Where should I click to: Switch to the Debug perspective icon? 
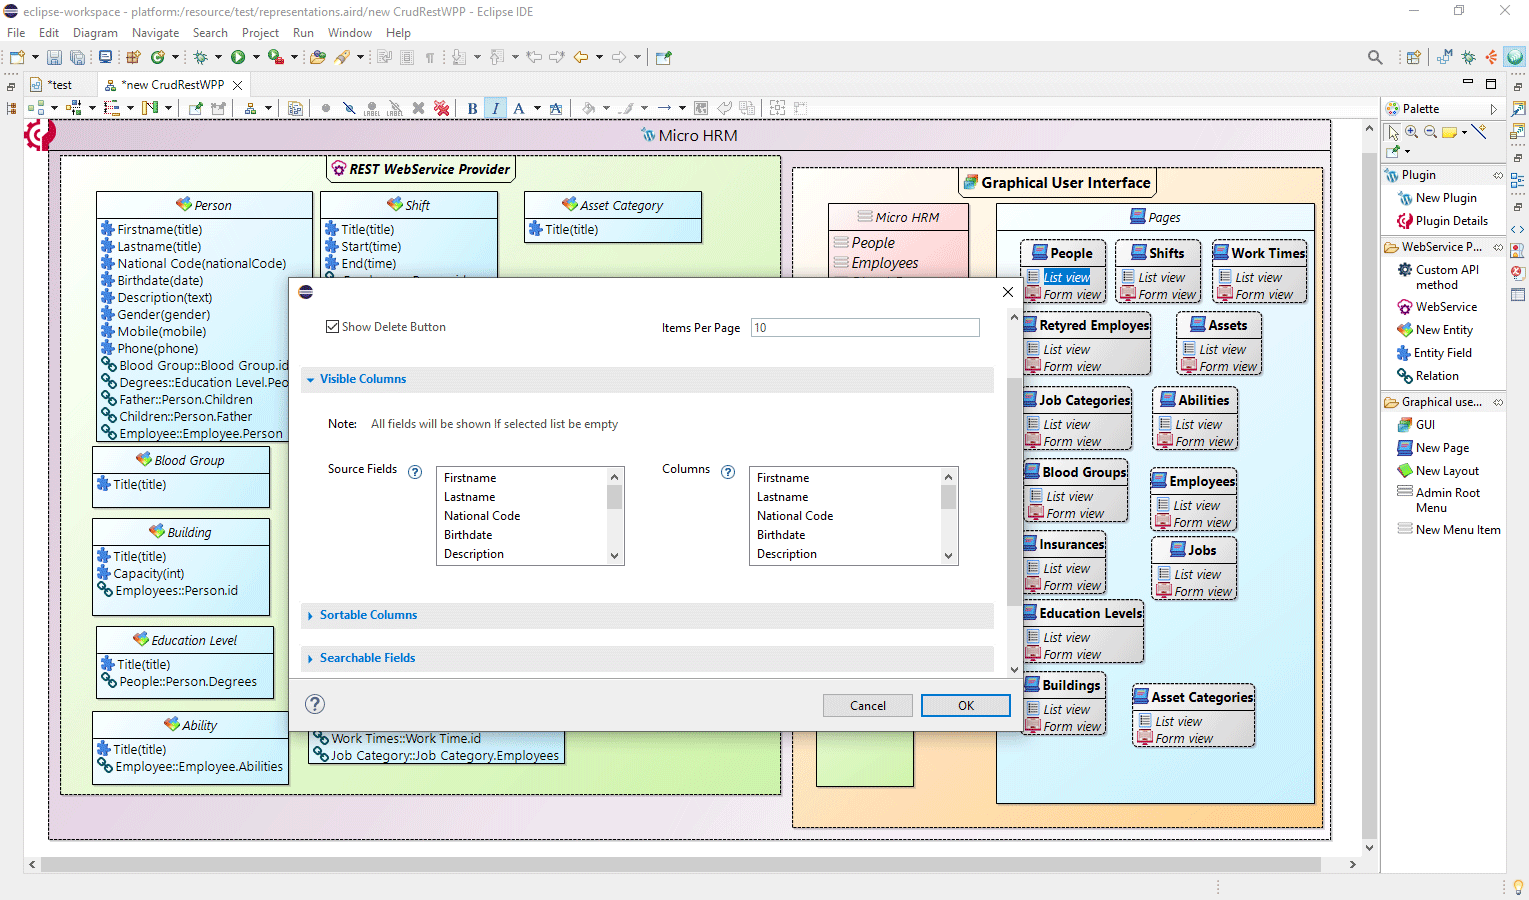click(x=1468, y=57)
